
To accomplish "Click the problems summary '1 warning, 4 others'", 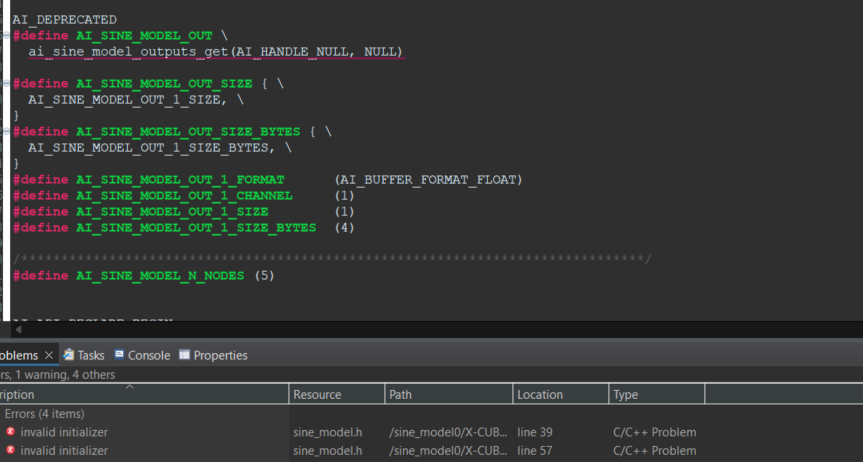I will tap(65, 374).
